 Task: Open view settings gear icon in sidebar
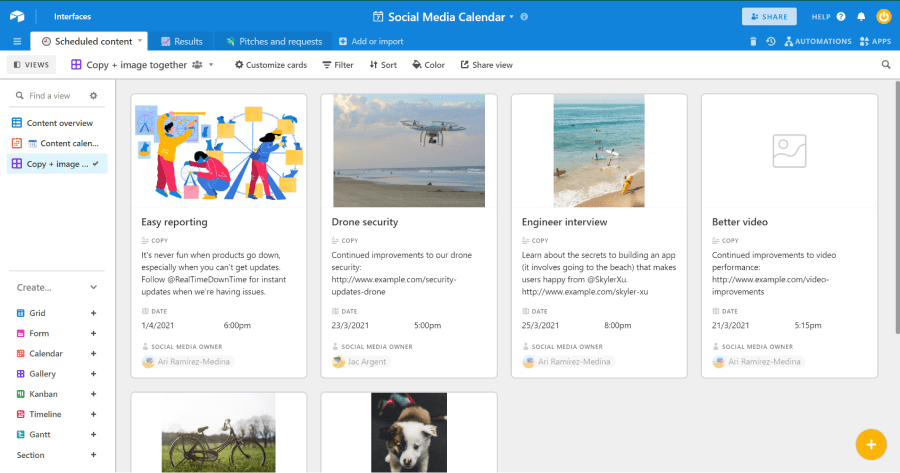click(x=94, y=96)
